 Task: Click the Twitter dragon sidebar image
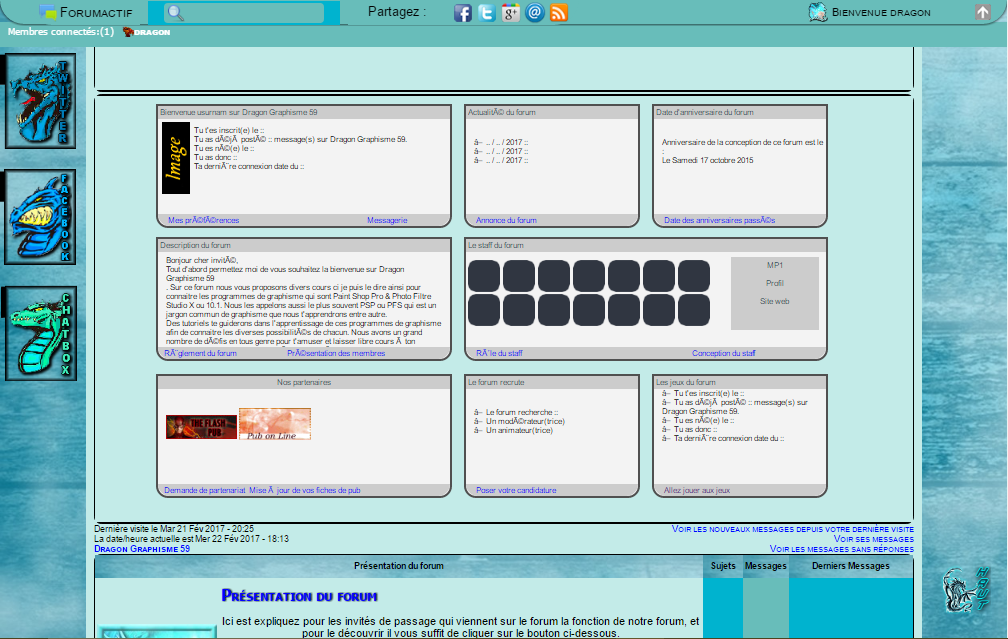pos(41,102)
